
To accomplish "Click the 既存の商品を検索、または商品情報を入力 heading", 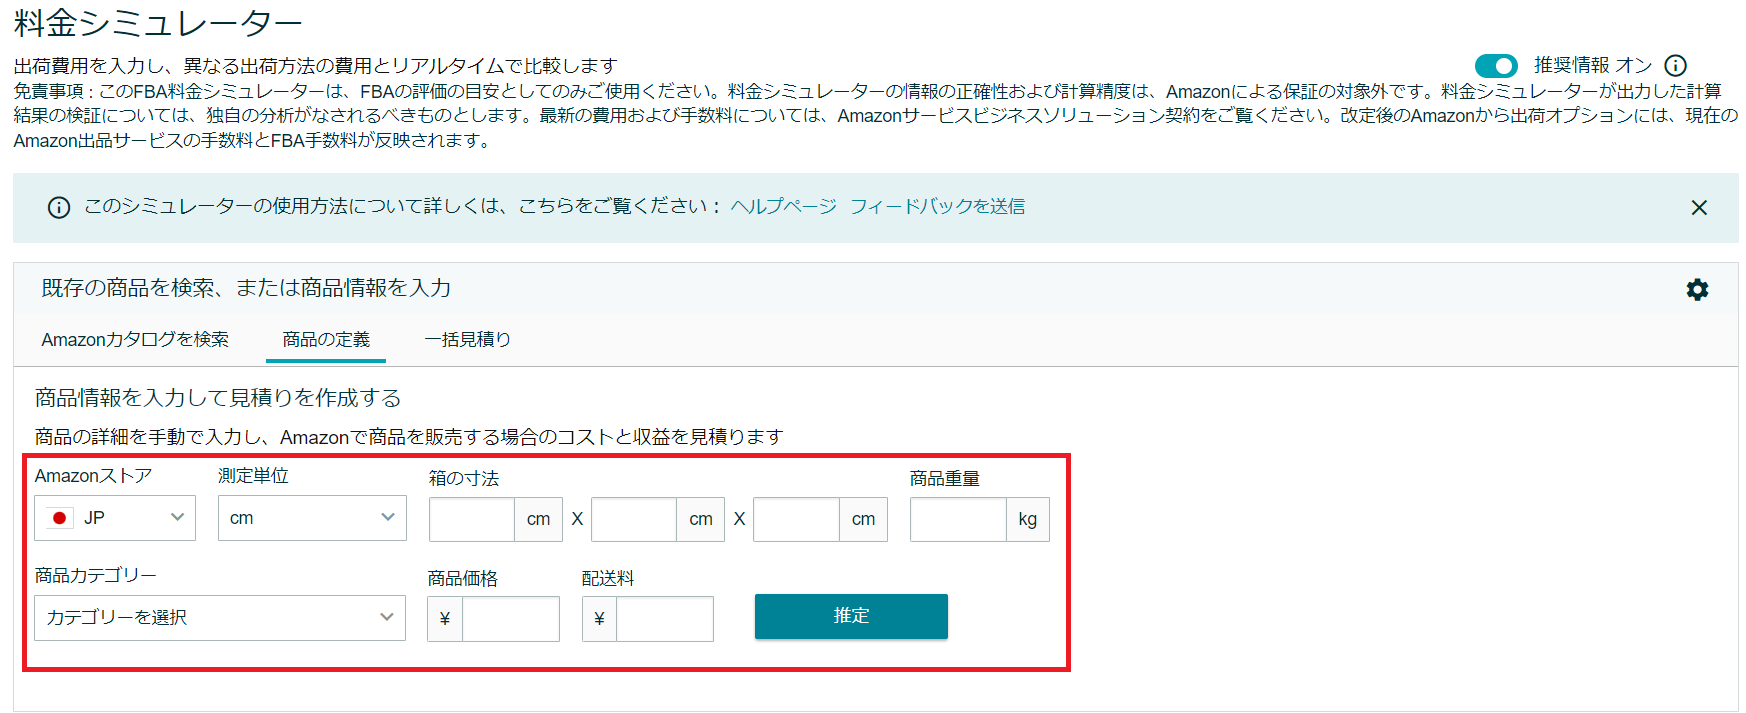I will (246, 288).
